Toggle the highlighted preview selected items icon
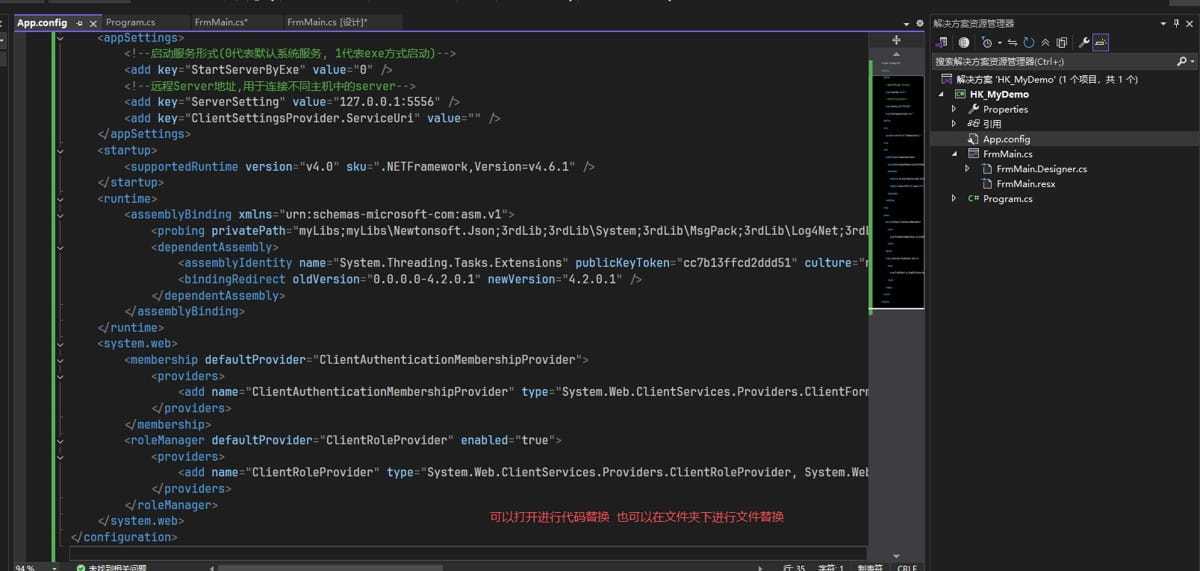The width and height of the screenshot is (1200, 571). (1101, 42)
